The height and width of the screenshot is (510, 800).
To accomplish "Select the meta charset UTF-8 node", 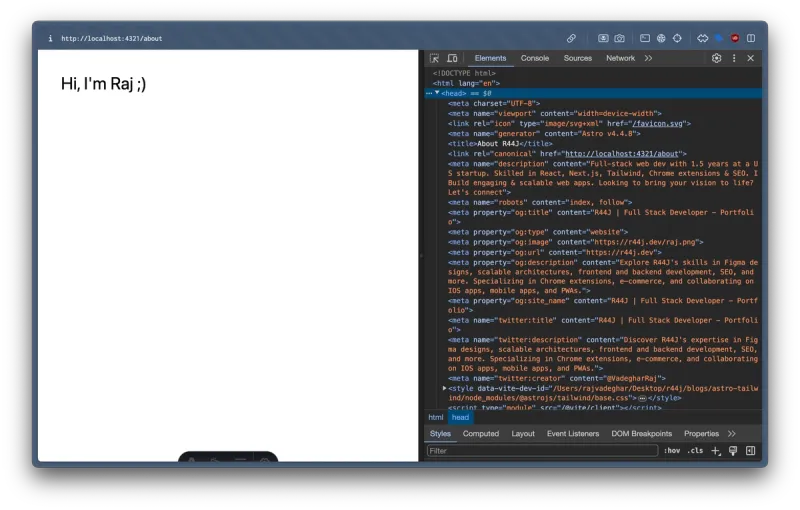I will tap(494, 103).
